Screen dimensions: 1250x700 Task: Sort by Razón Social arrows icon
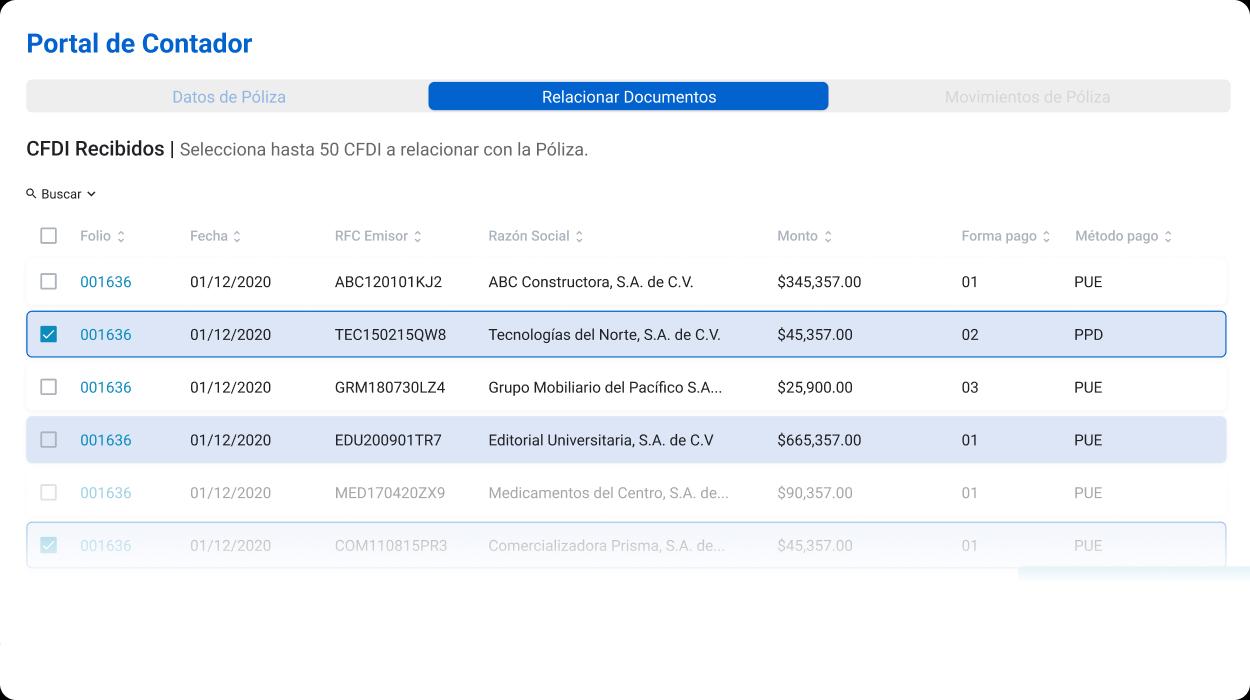tap(579, 237)
